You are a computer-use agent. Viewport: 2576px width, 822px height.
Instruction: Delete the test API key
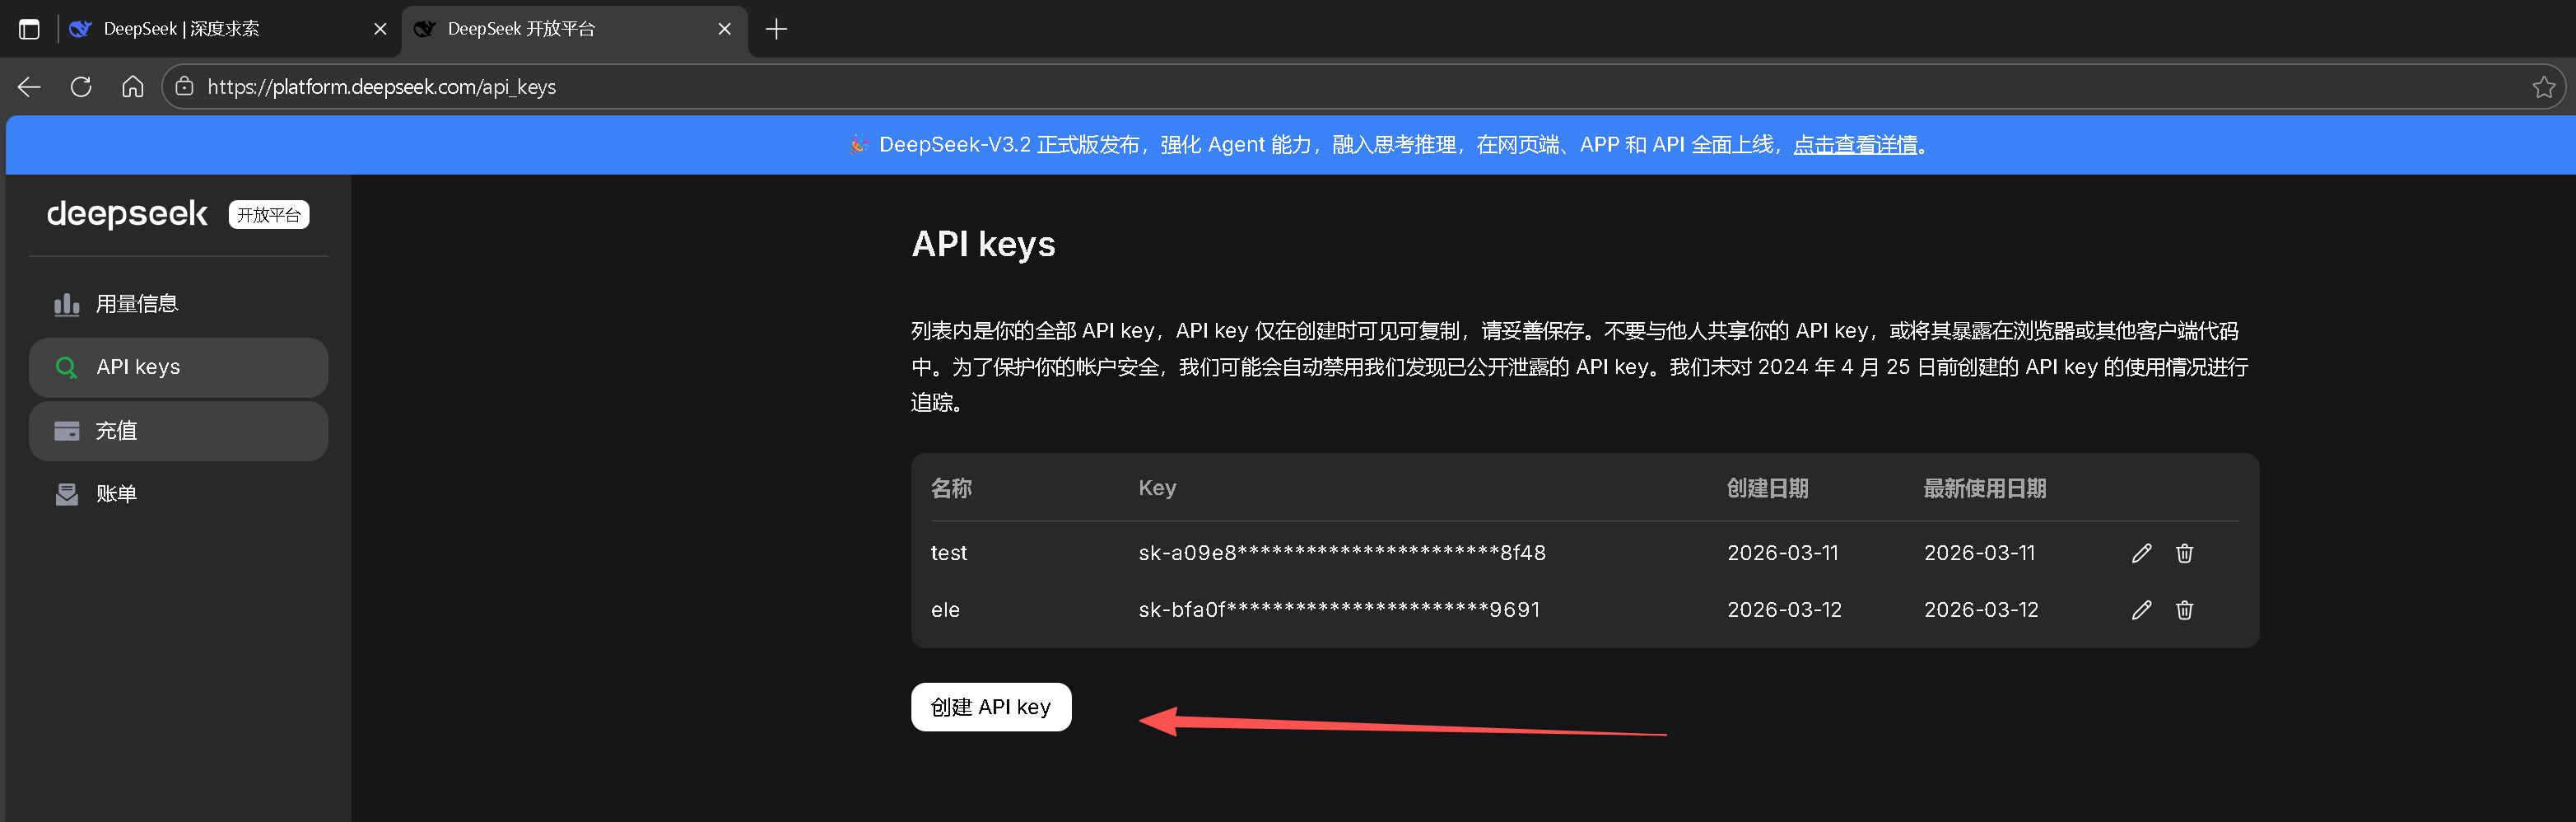click(2184, 553)
